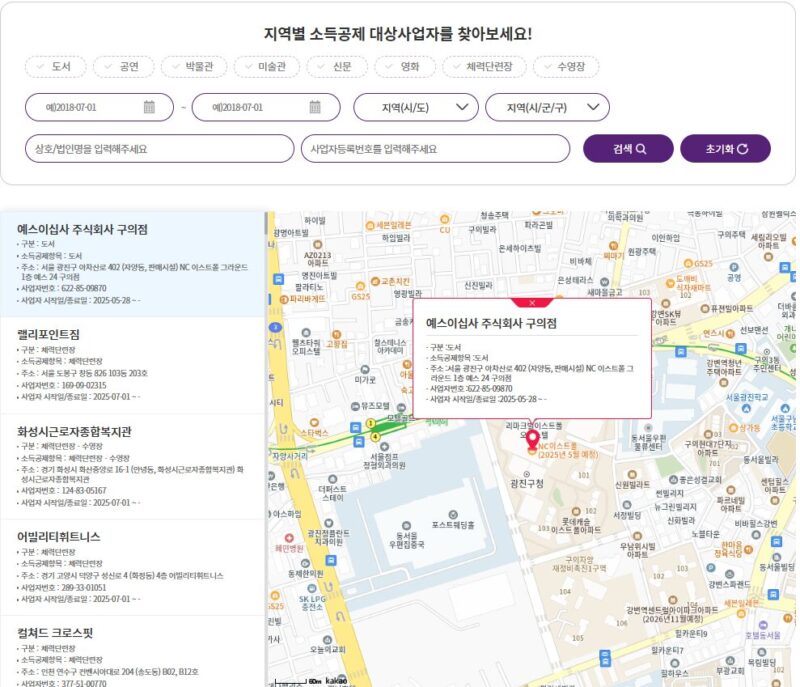
Task: Toggle the 영화 category filter
Action: [405, 67]
